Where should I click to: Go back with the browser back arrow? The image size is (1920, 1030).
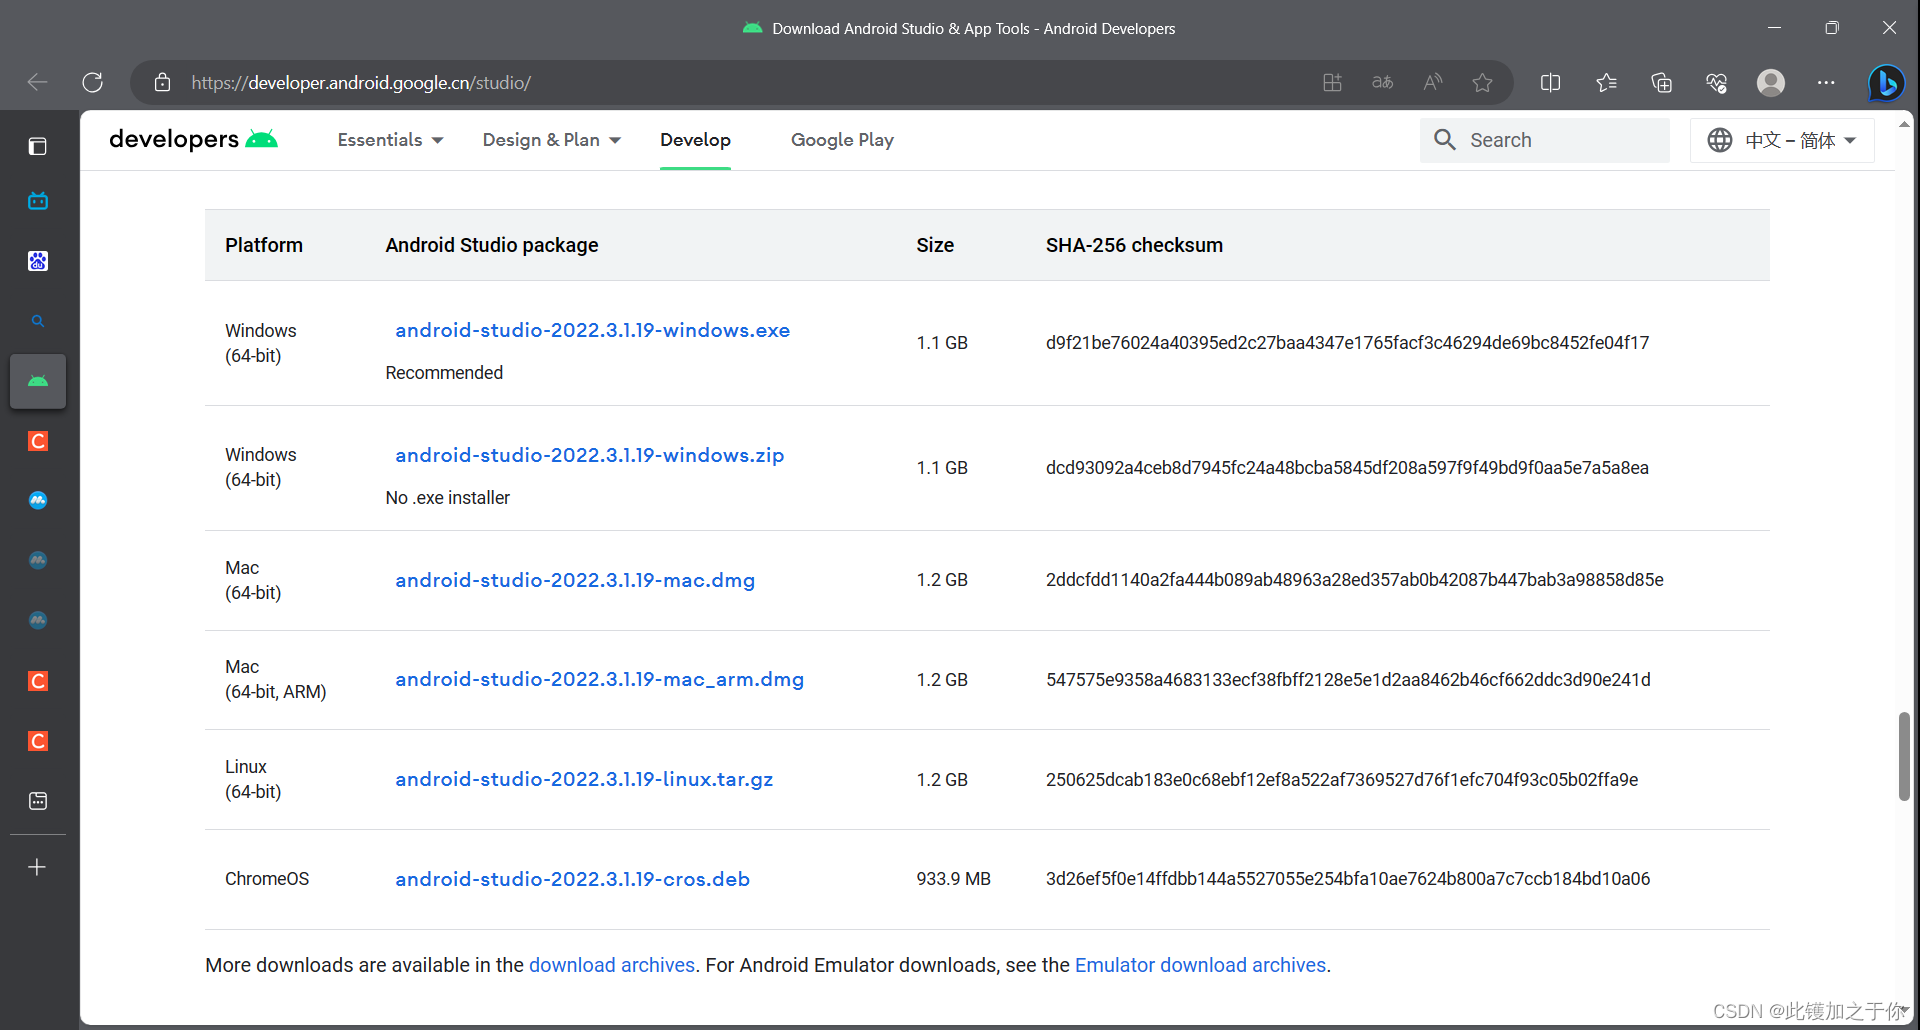click(x=37, y=82)
